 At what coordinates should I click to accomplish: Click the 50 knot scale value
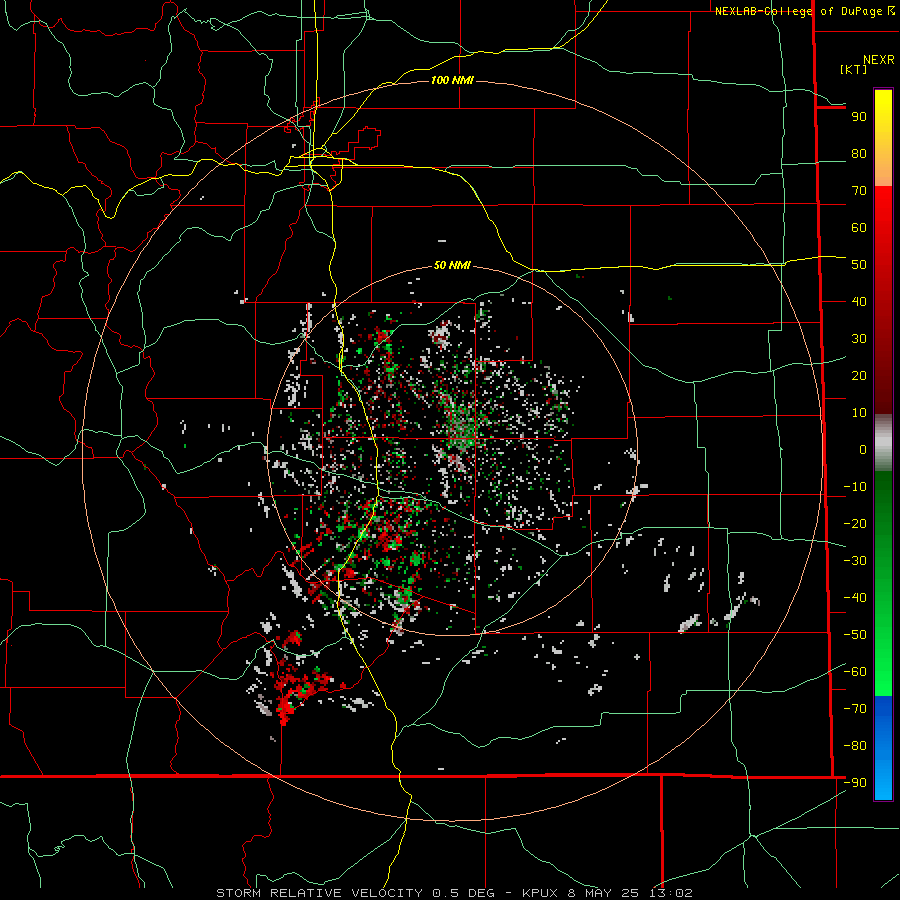coord(859,265)
